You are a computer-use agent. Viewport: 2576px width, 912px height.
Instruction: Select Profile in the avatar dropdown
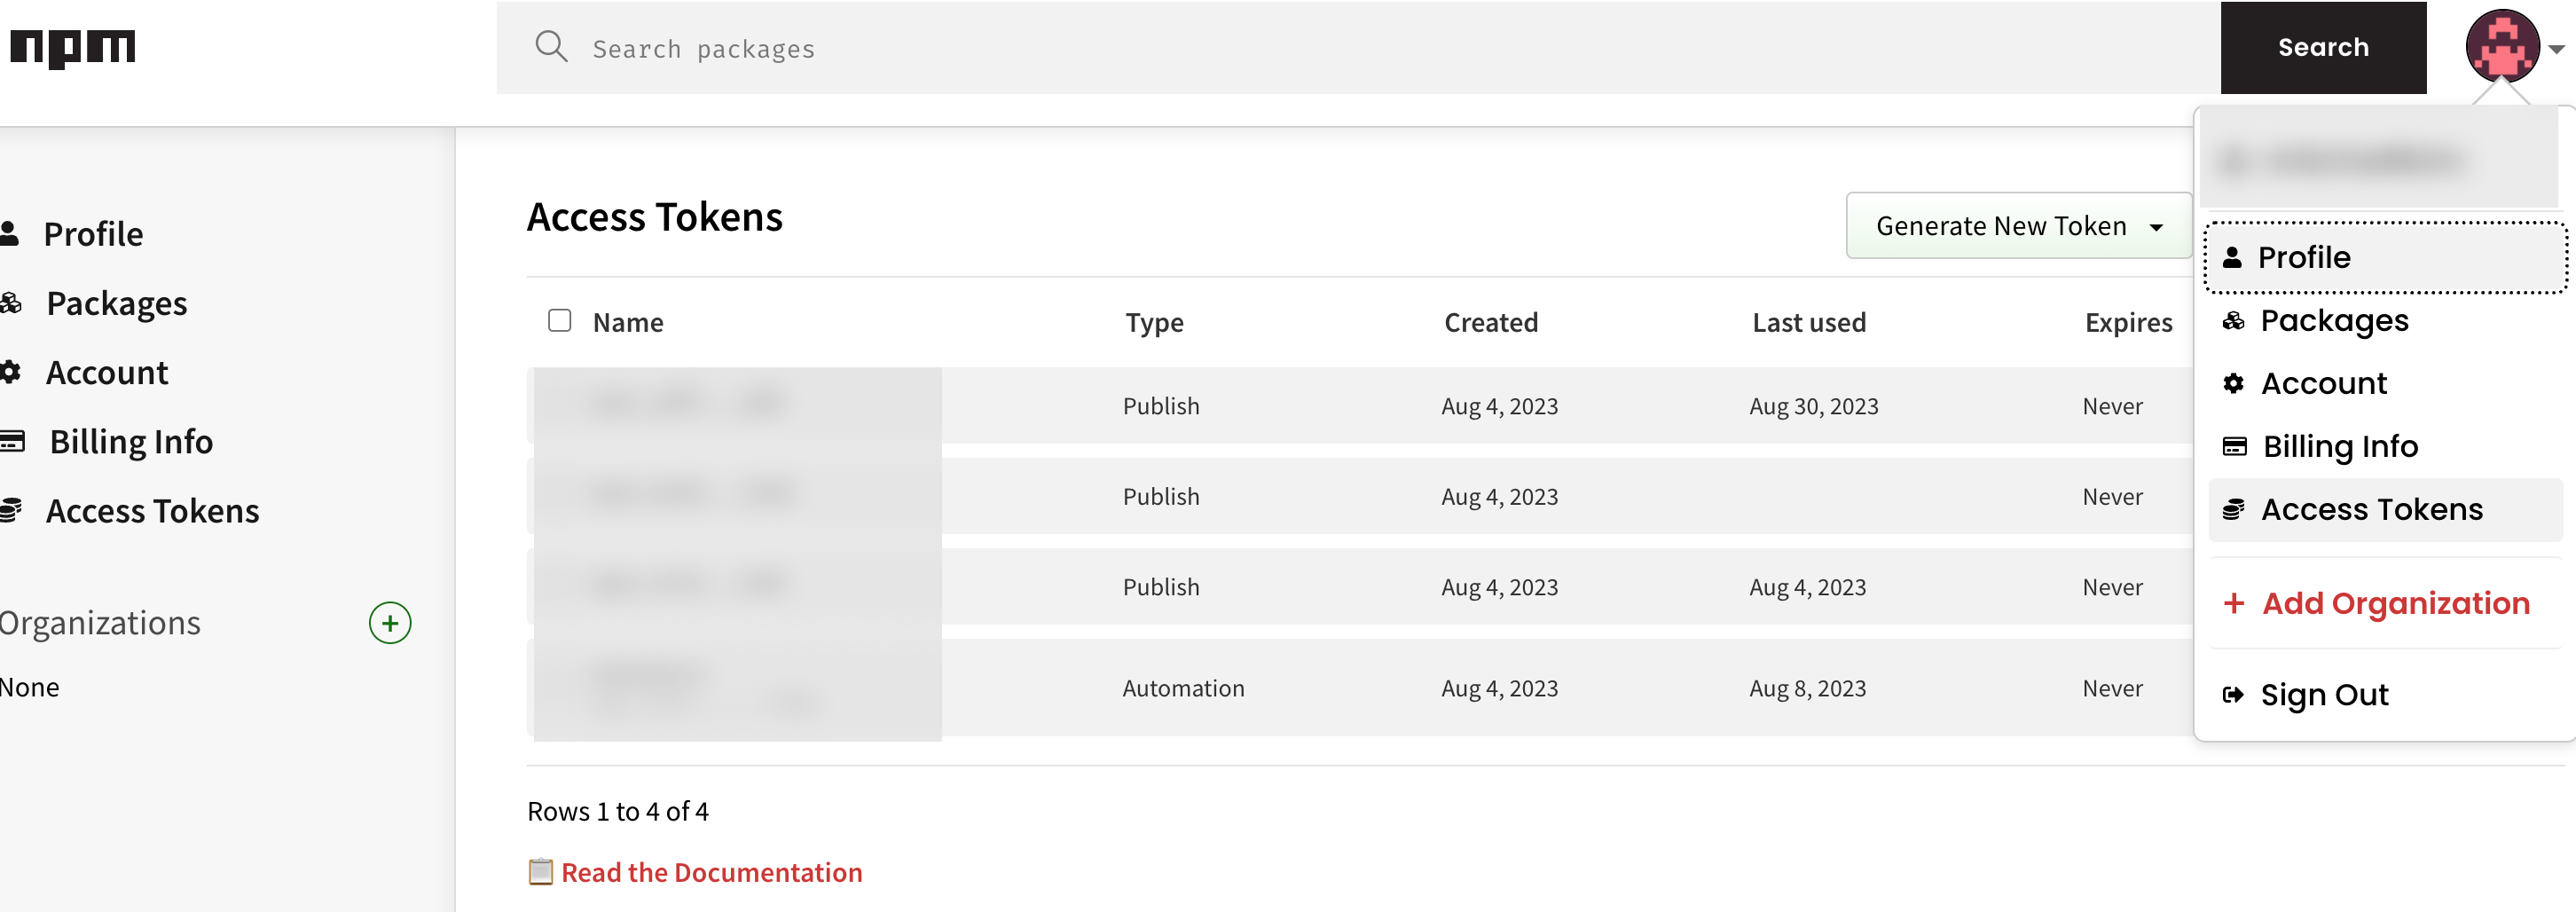(2385, 257)
